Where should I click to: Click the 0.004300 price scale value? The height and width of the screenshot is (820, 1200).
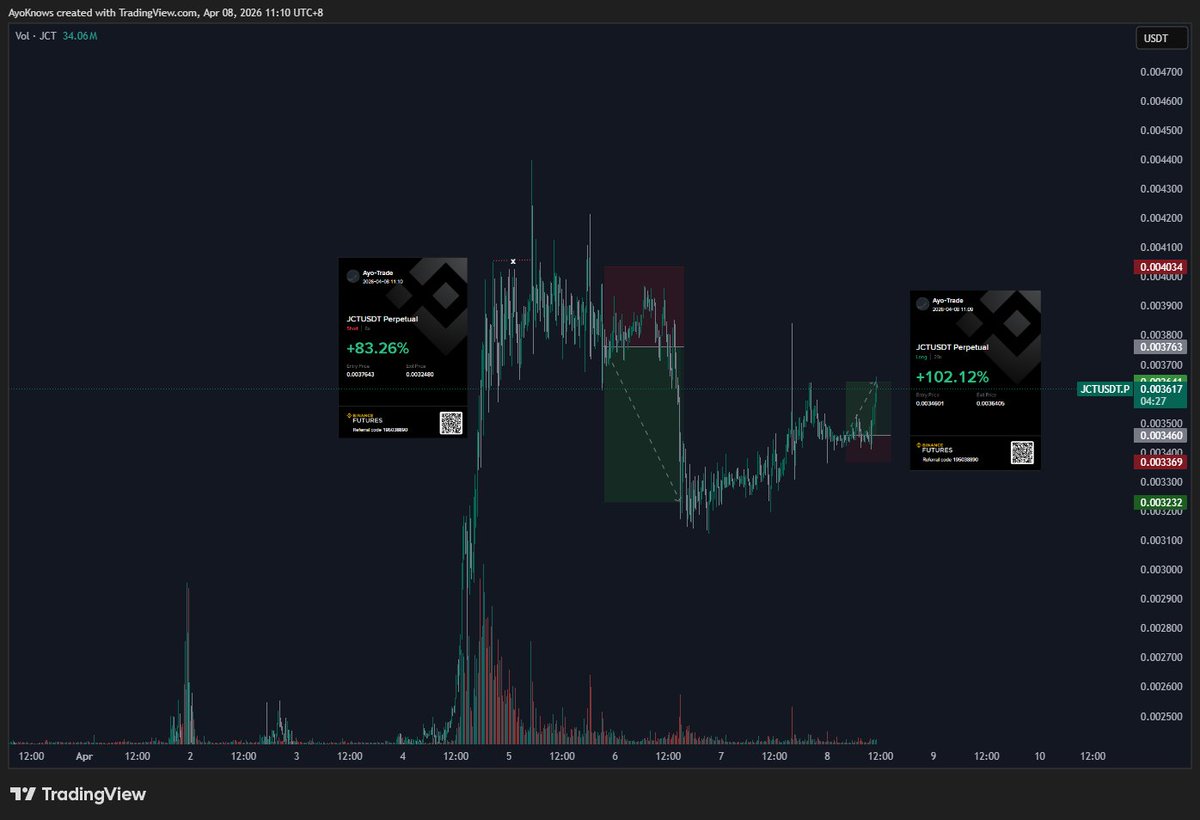coord(1160,189)
